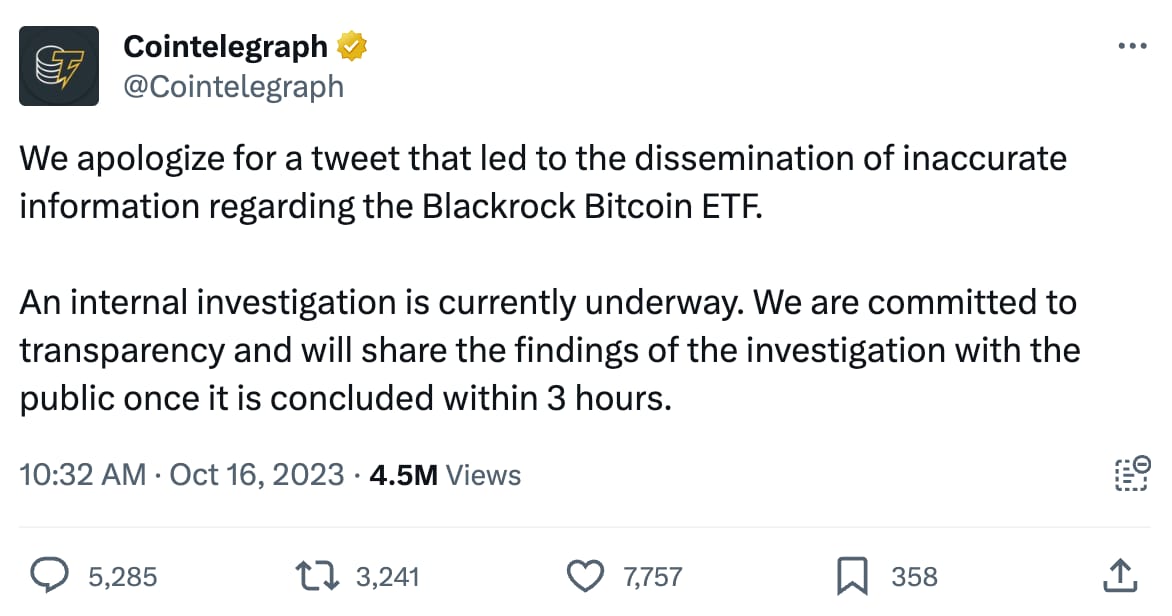
Task: Click the internal investigation paragraph text
Action: 549,351
